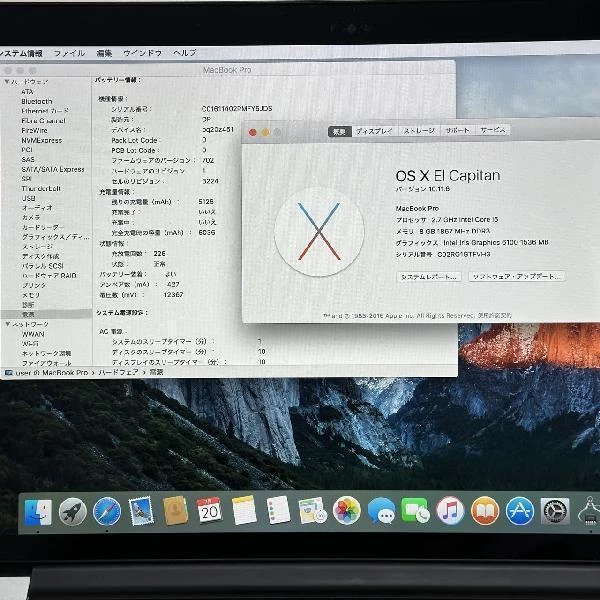Open Safari compass icon in Dock
This screenshot has width=600, height=600.
[x=107, y=511]
